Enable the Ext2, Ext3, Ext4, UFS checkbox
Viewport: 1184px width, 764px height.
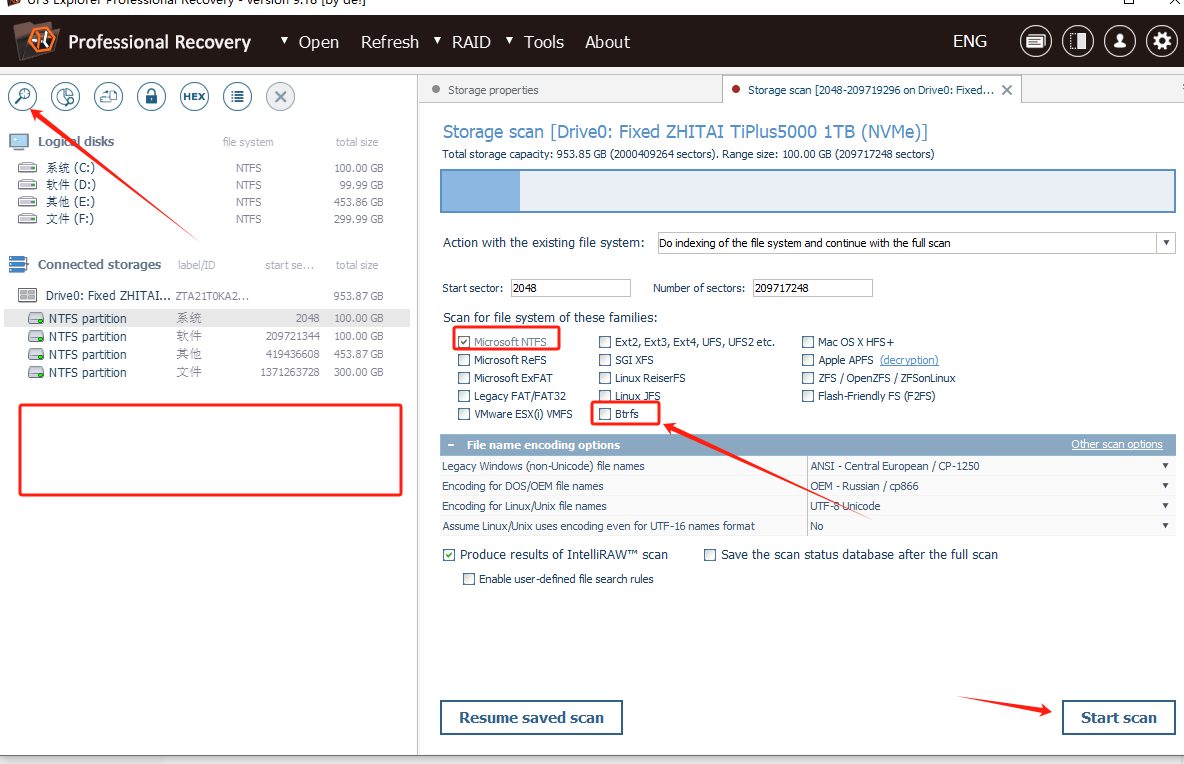(x=605, y=342)
